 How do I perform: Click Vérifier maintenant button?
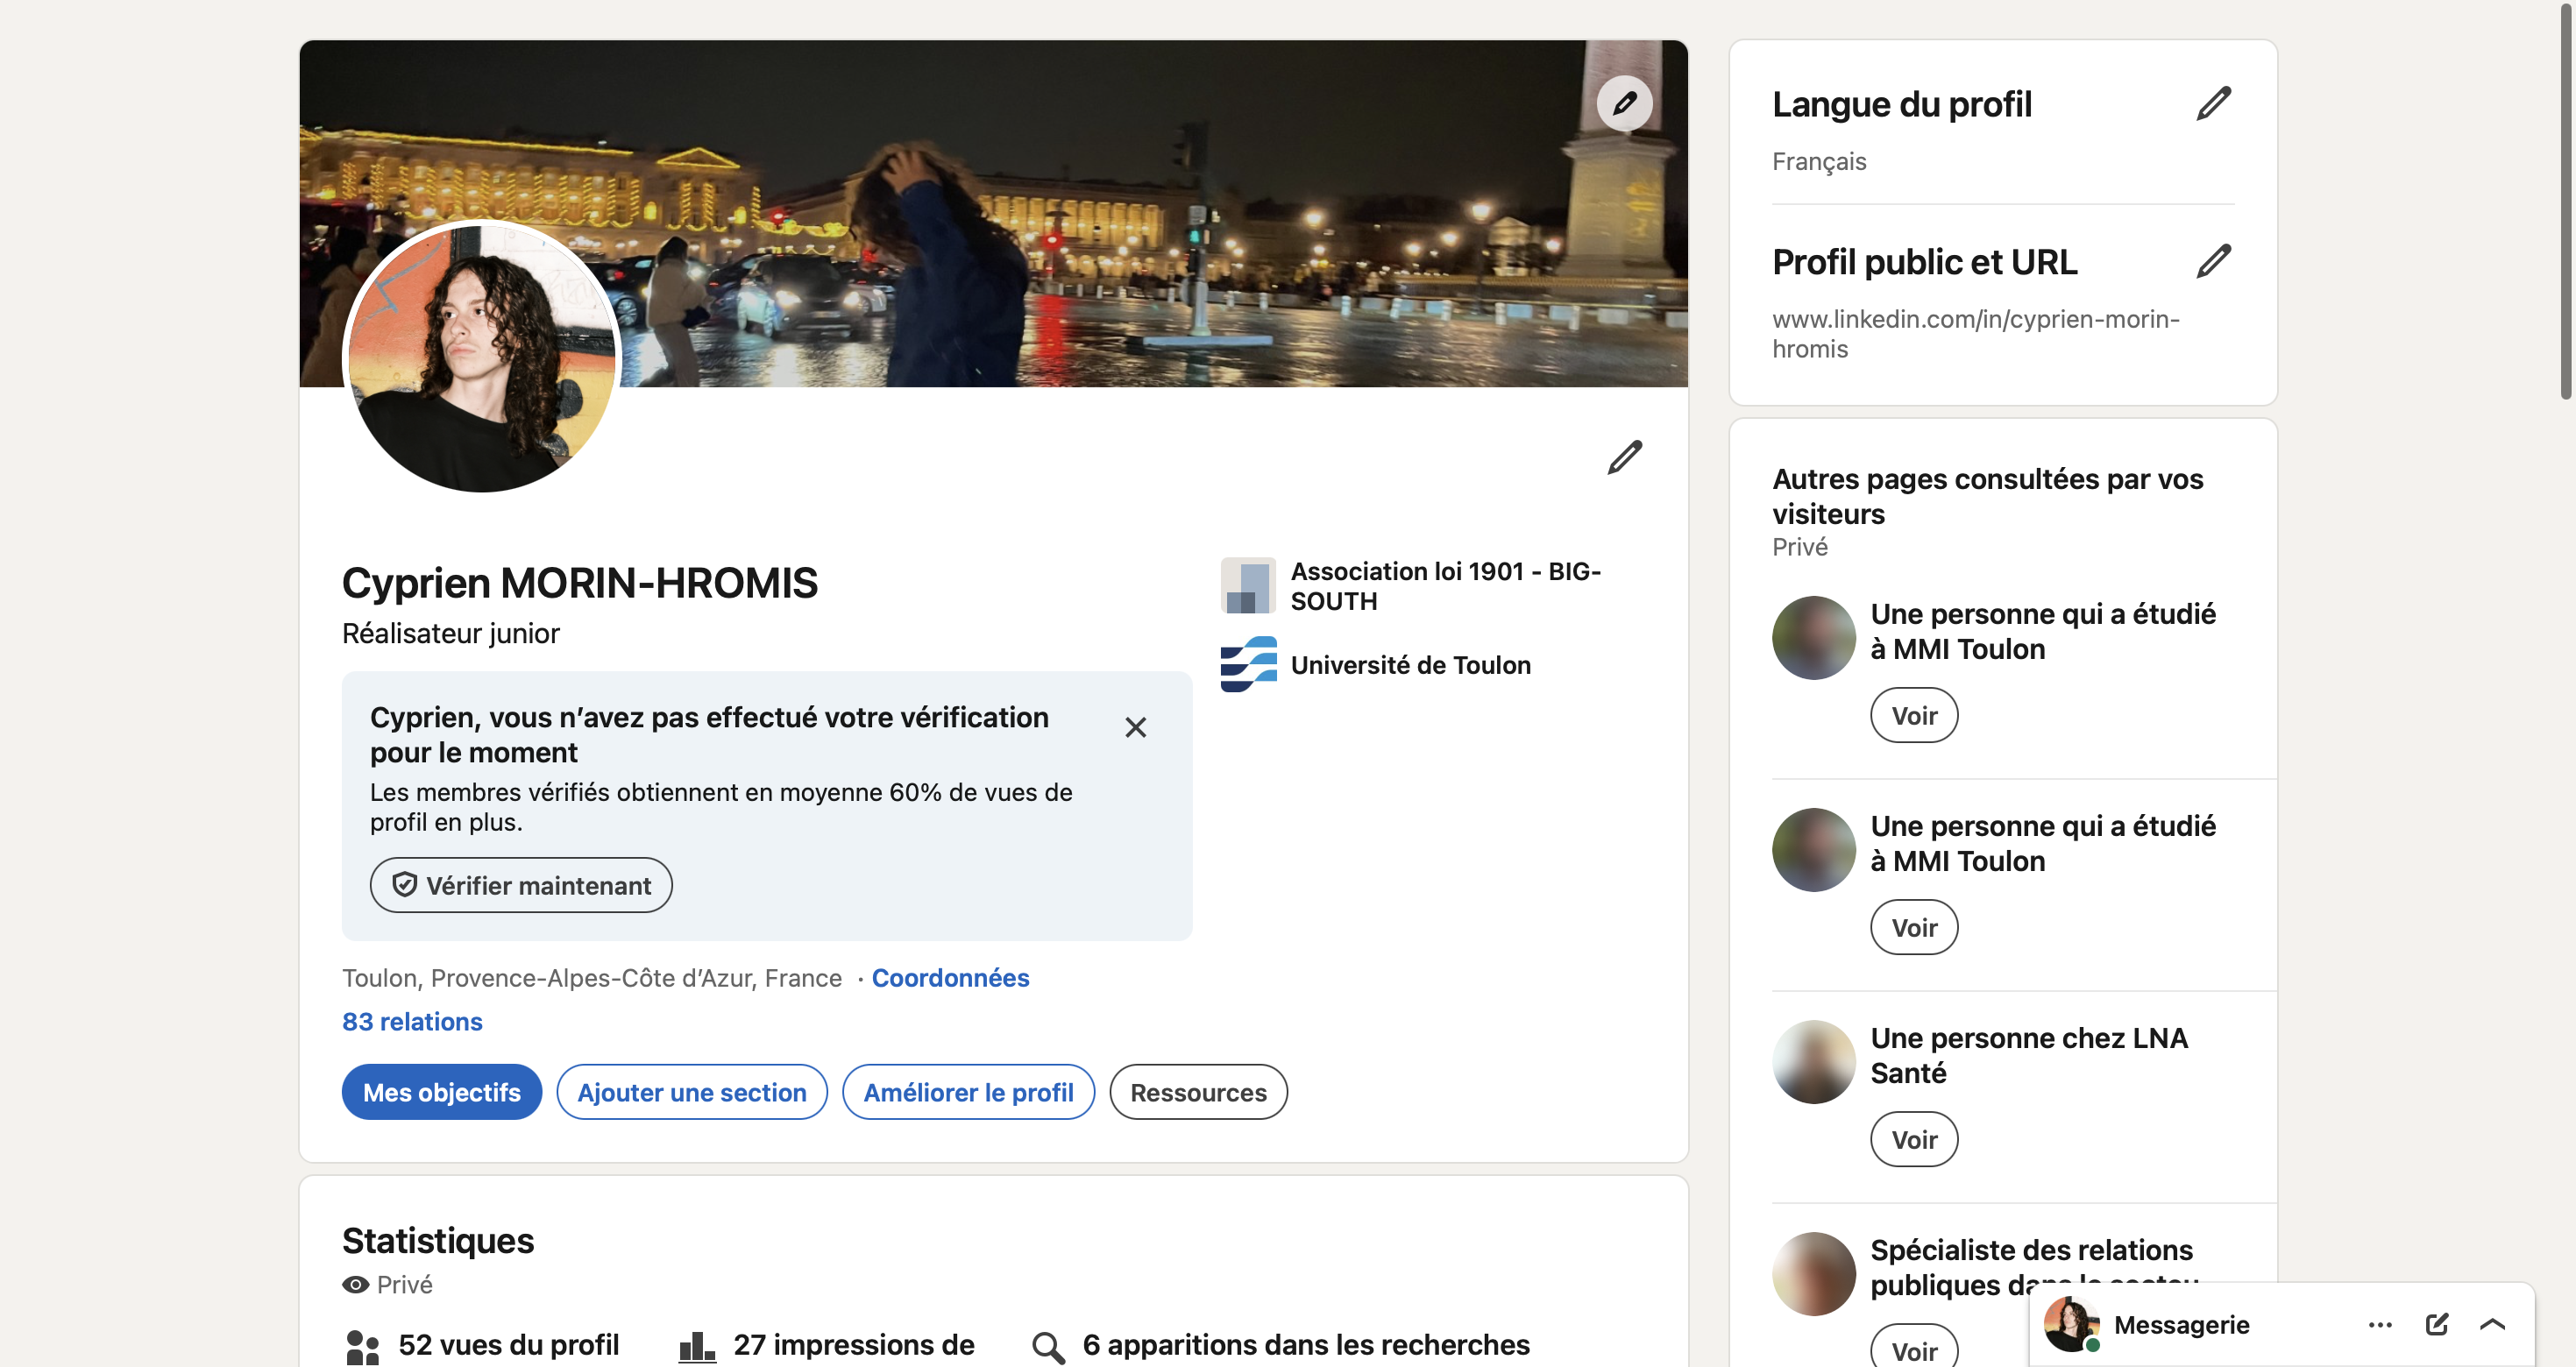click(x=521, y=885)
